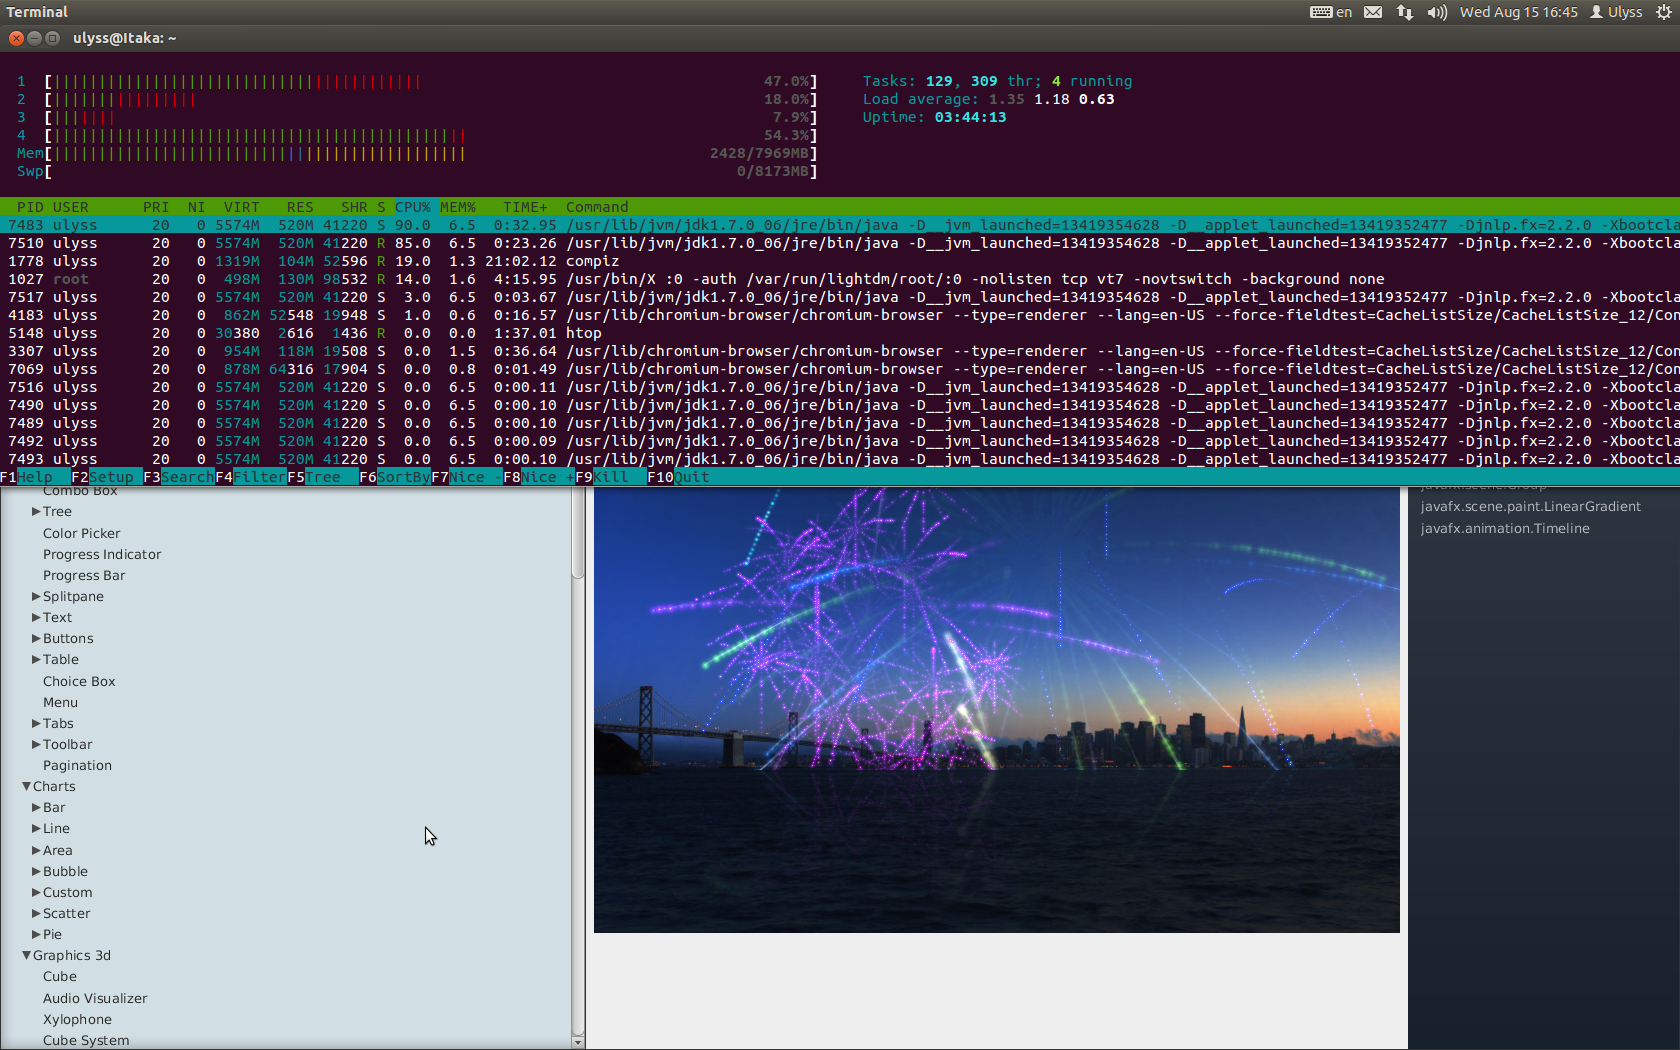The height and width of the screenshot is (1050, 1680).
Task: Expand the Bubble chart node
Action: pos(36,872)
